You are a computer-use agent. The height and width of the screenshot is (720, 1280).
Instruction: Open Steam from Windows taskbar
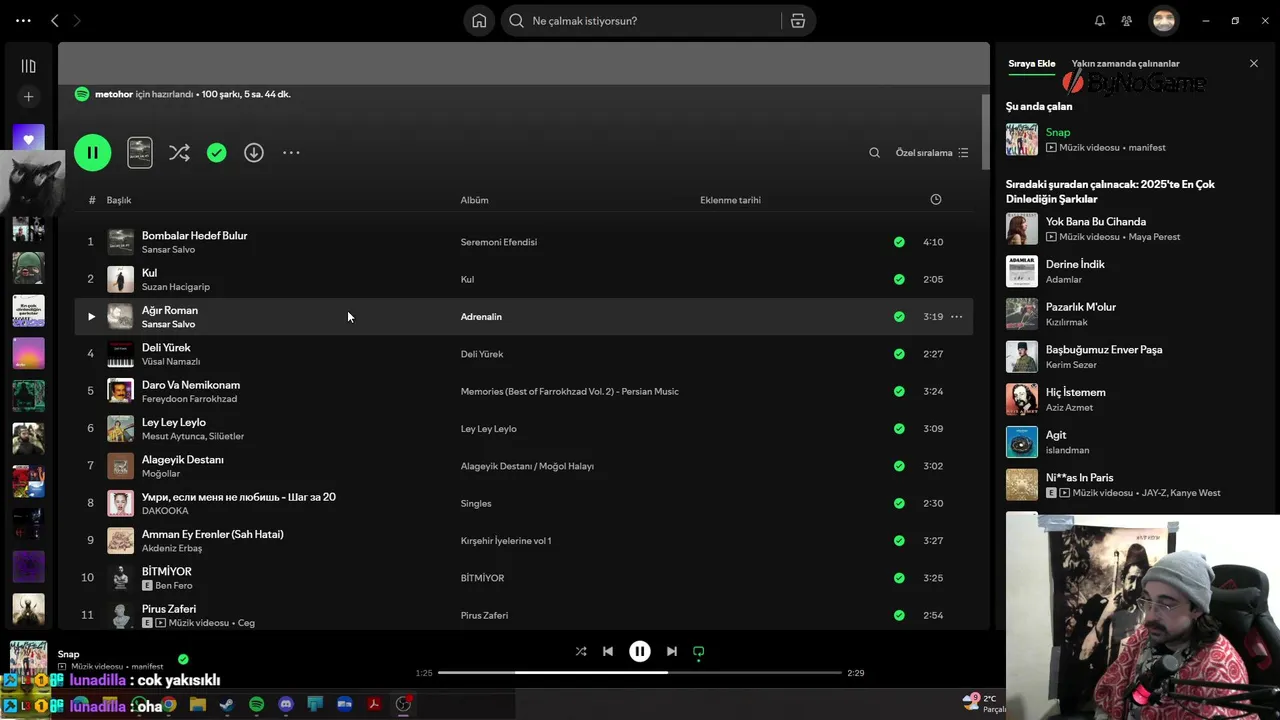(227, 705)
